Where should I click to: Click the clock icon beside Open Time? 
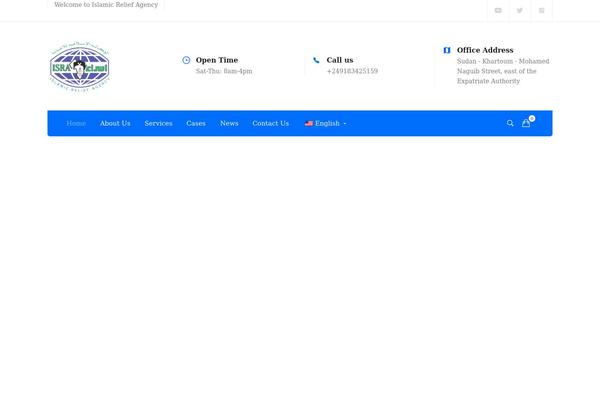pos(186,60)
